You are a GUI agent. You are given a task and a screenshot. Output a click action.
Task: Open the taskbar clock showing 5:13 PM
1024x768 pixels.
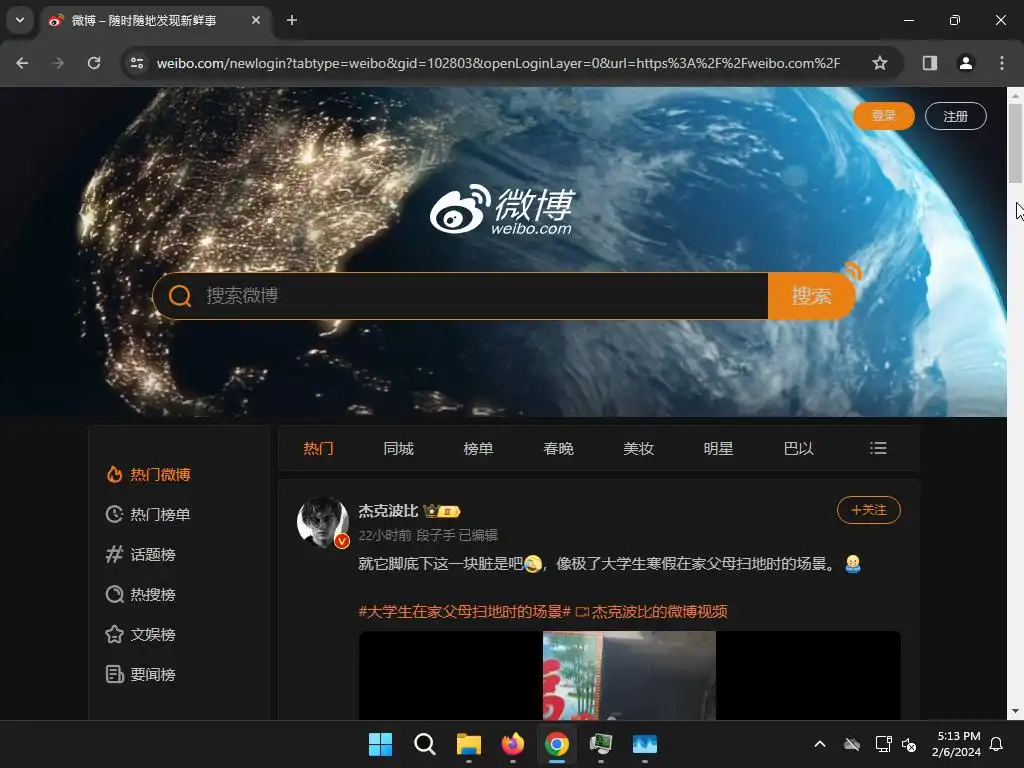[x=957, y=744]
